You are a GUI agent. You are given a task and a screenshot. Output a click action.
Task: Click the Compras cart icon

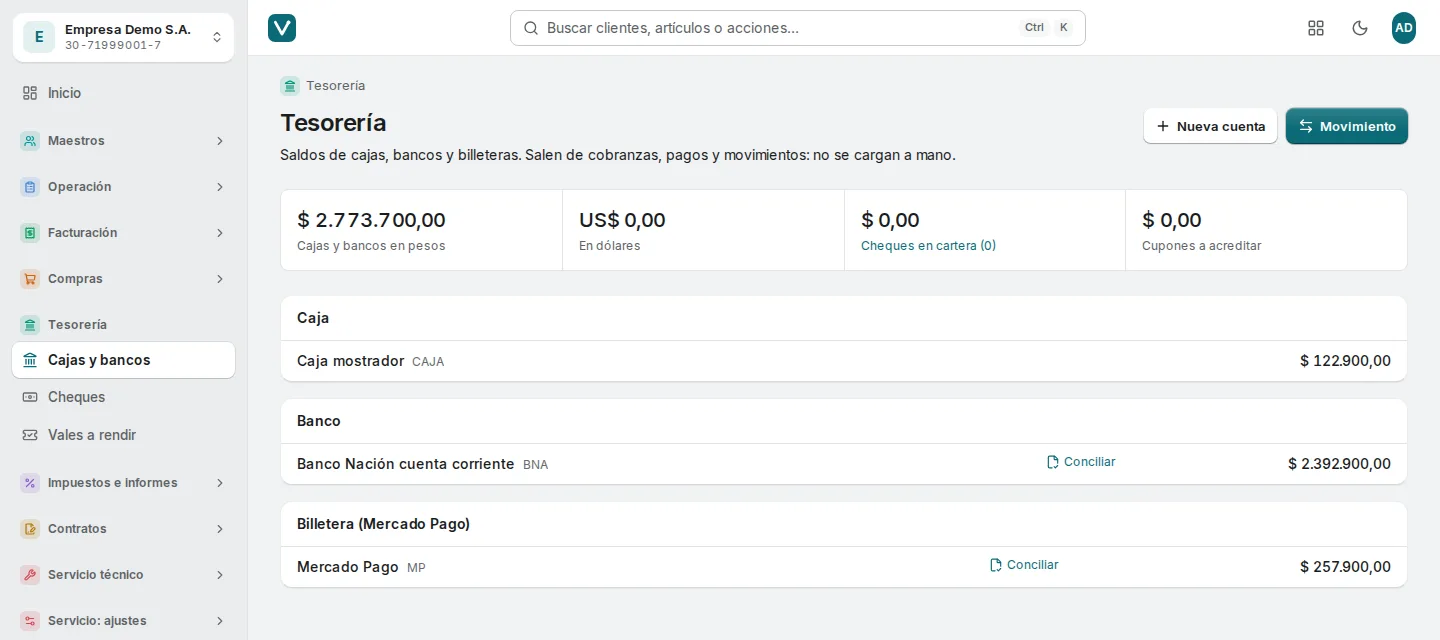[x=30, y=279]
